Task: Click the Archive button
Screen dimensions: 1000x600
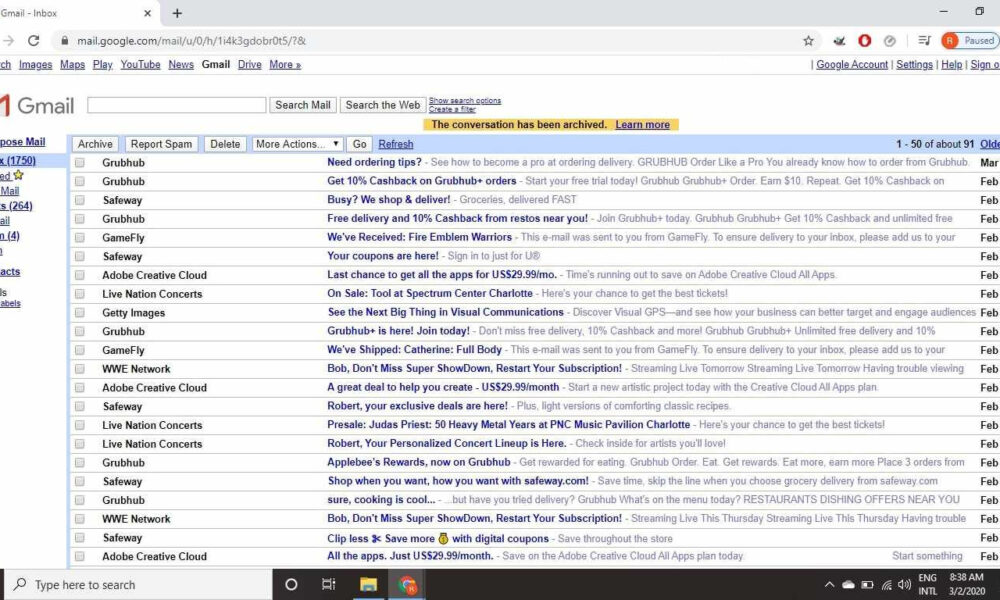Action: point(95,144)
